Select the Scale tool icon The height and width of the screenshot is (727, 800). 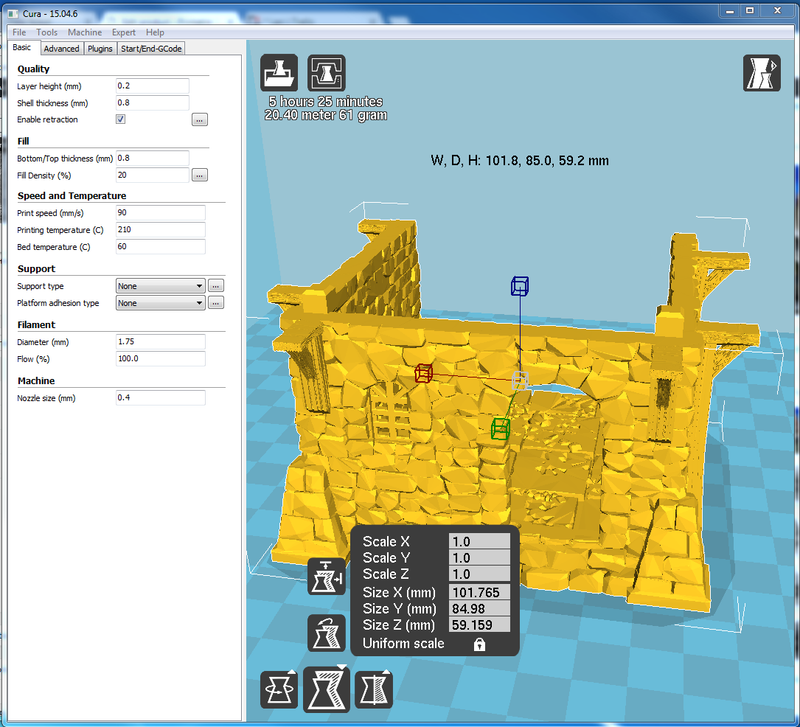click(327, 689)
